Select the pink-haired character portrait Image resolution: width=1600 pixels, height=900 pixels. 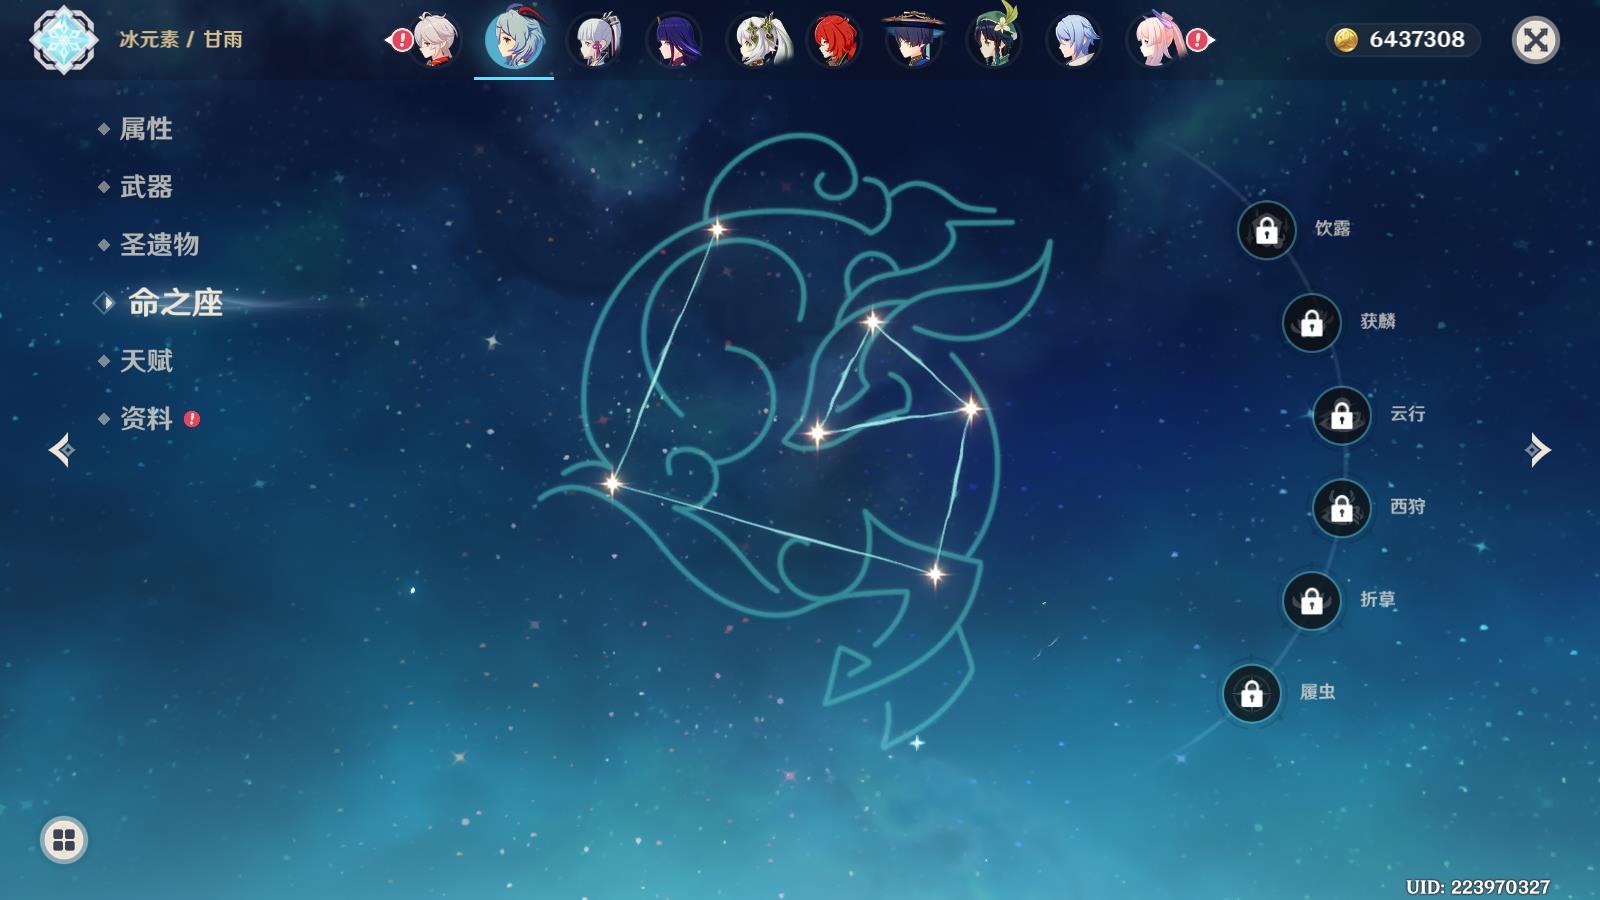[1155, 40]
